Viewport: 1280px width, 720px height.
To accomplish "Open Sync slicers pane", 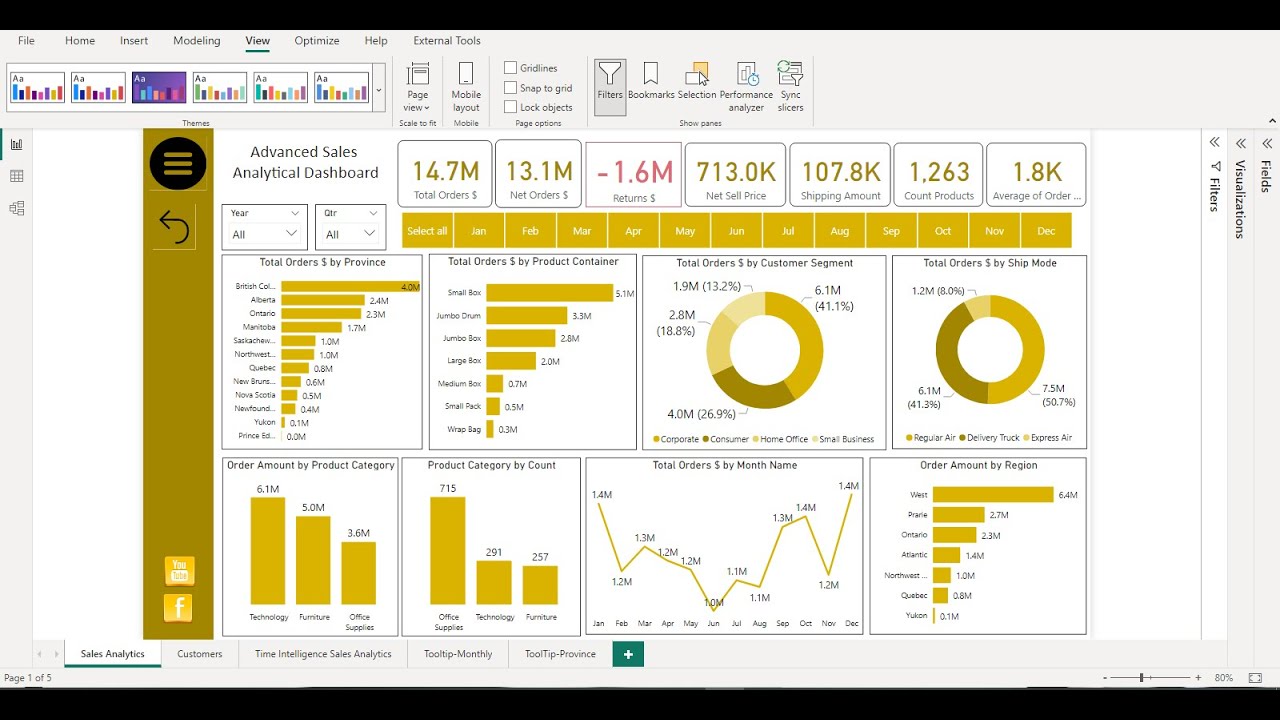I will point(790,88).
